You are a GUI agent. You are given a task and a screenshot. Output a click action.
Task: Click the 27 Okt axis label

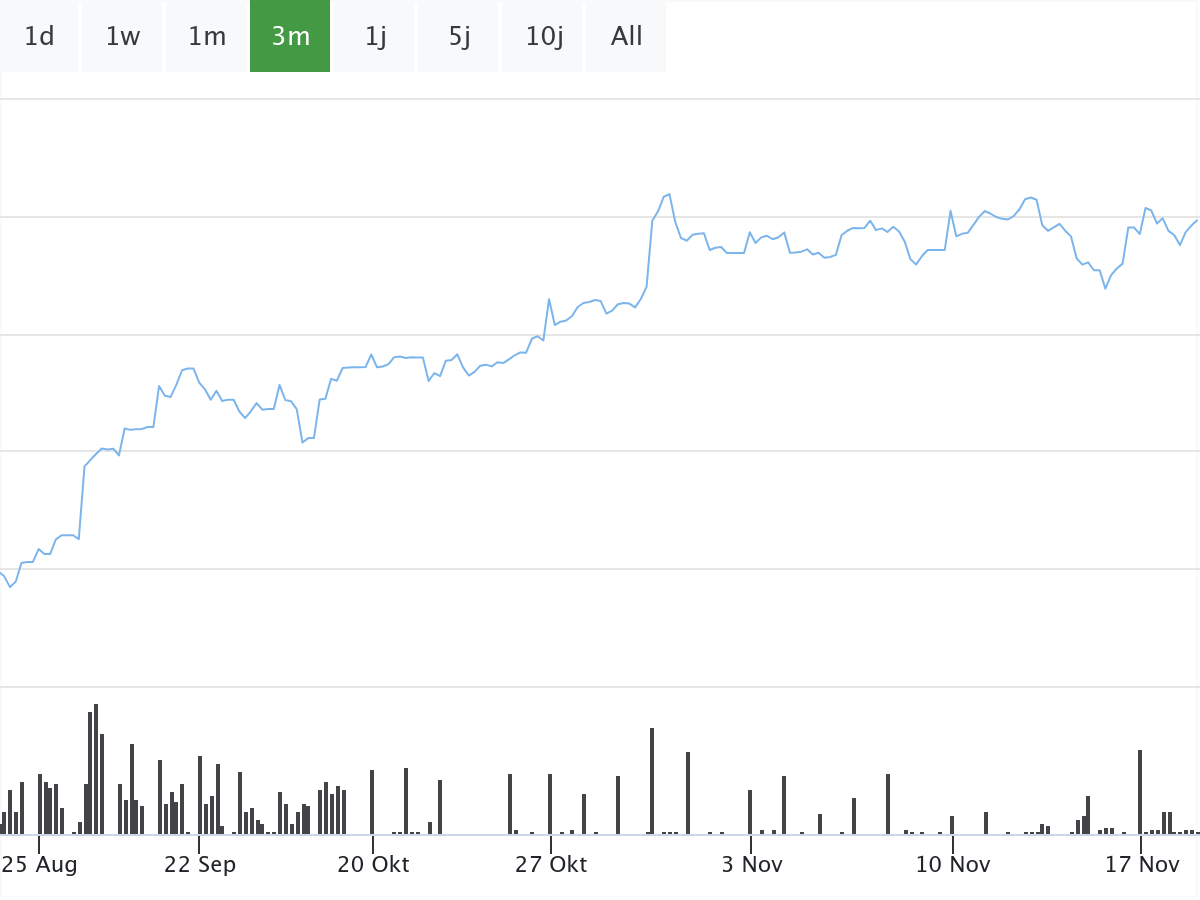point(551,865)
